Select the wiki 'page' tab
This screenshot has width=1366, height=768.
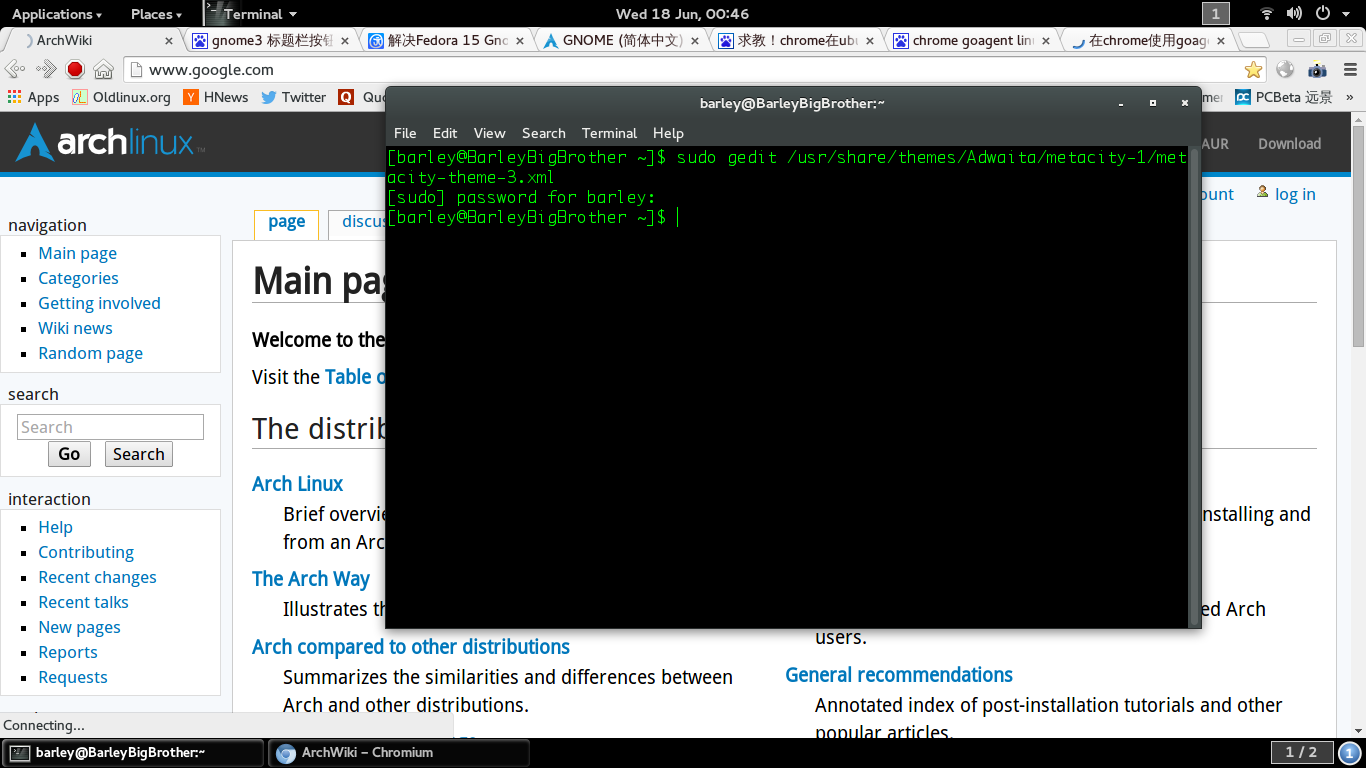pos(286,223)
